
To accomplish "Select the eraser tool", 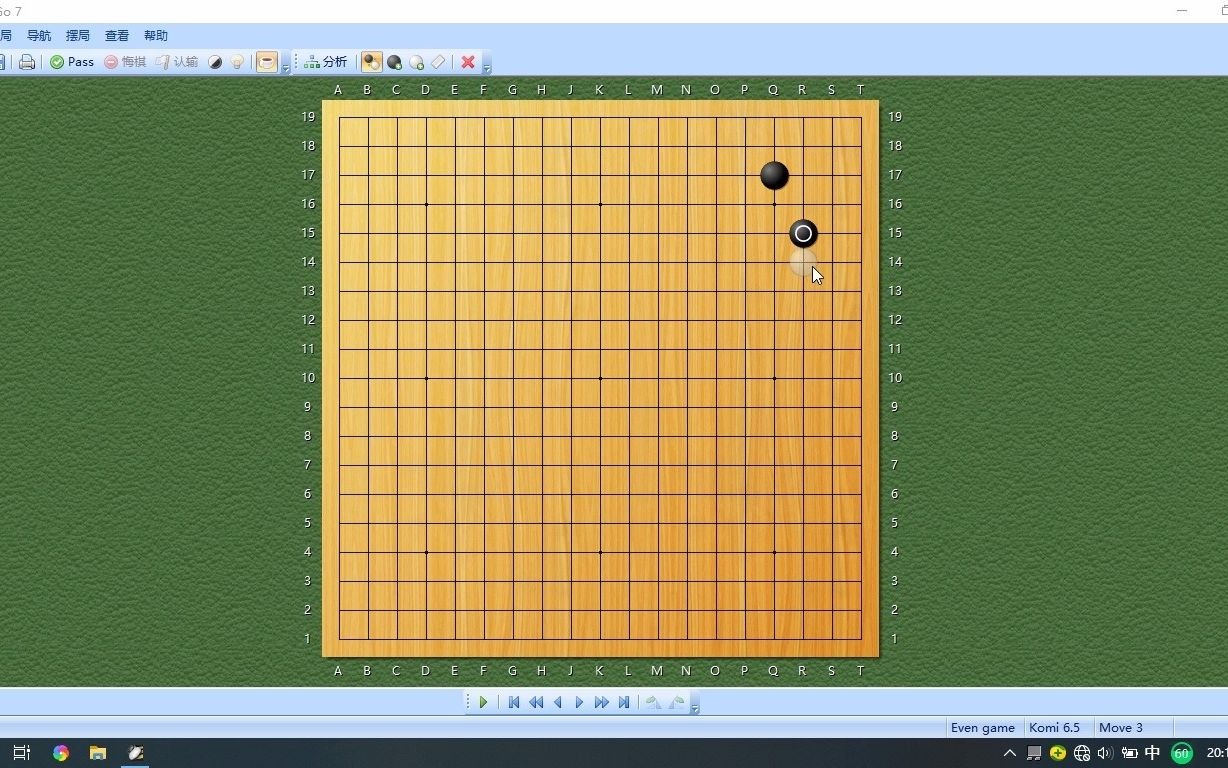I will [438, 62].
